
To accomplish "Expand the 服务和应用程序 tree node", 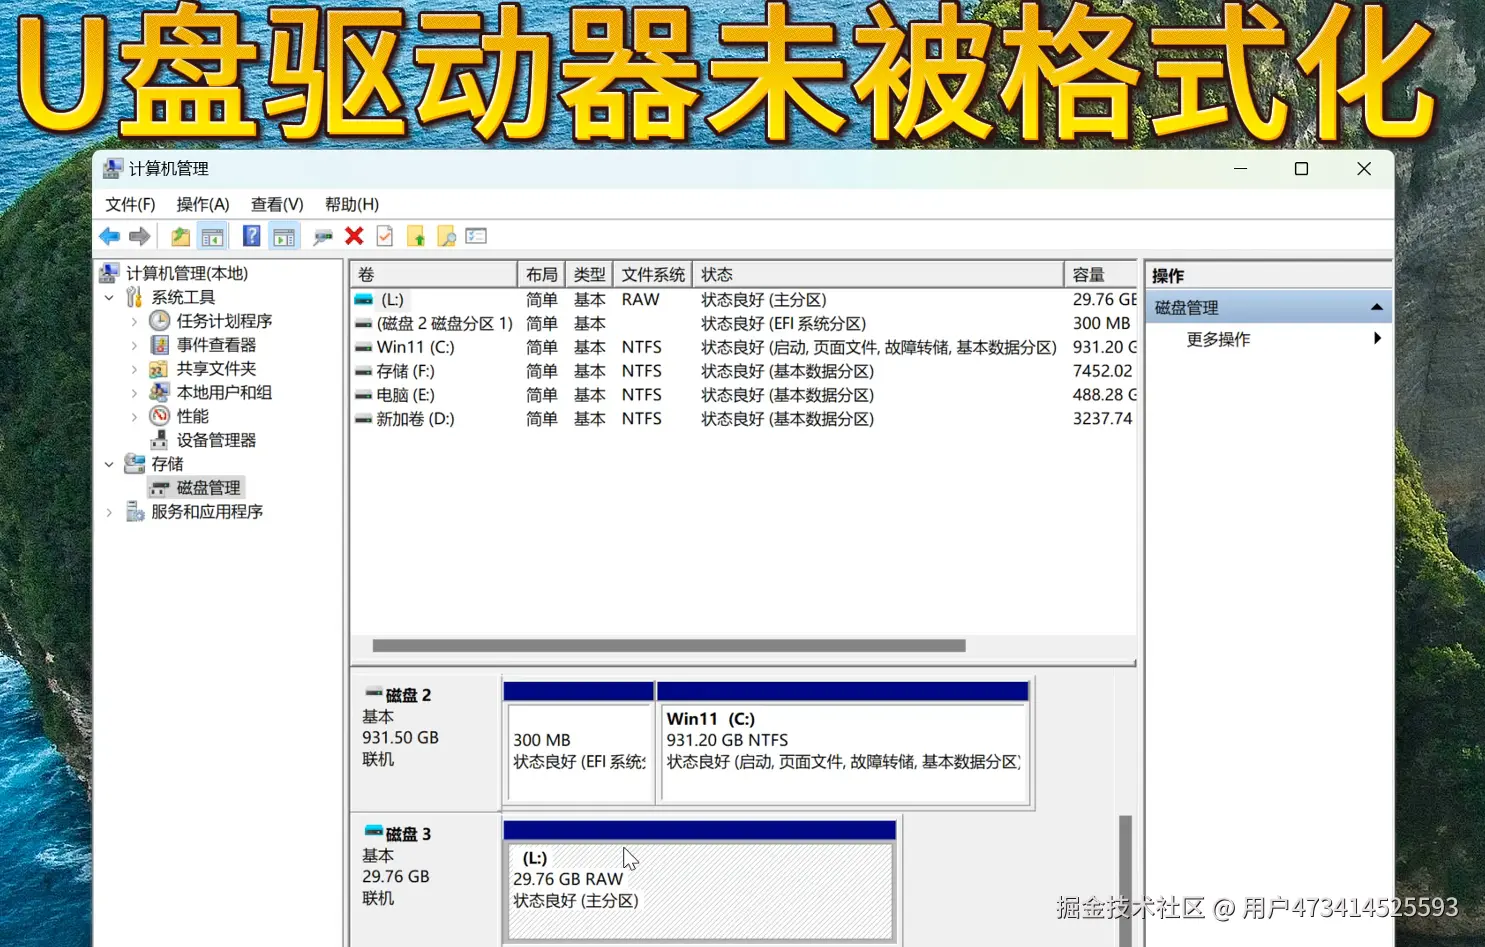I will [109, 511].
